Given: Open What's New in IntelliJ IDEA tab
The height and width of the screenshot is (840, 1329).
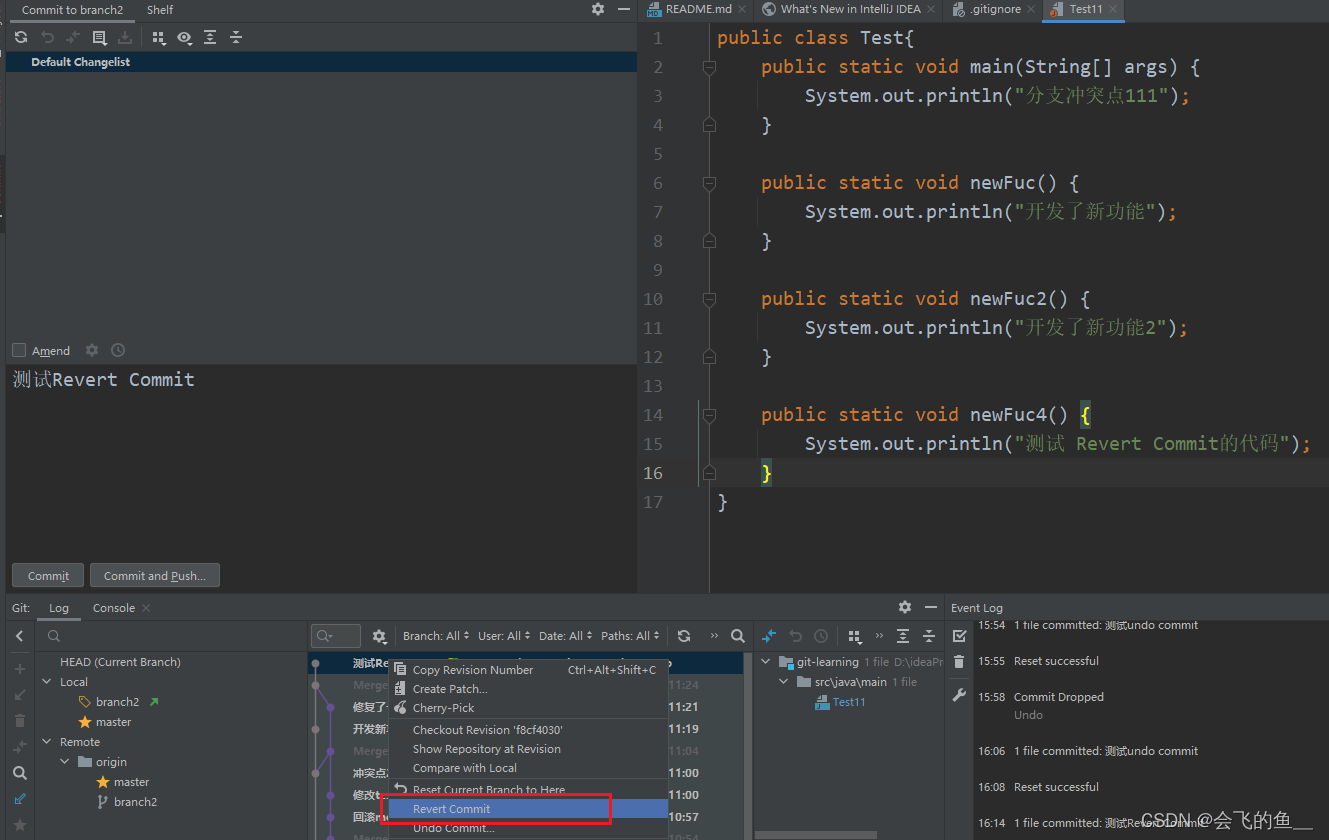Looking at the screenshot, I should coord(851,9).
